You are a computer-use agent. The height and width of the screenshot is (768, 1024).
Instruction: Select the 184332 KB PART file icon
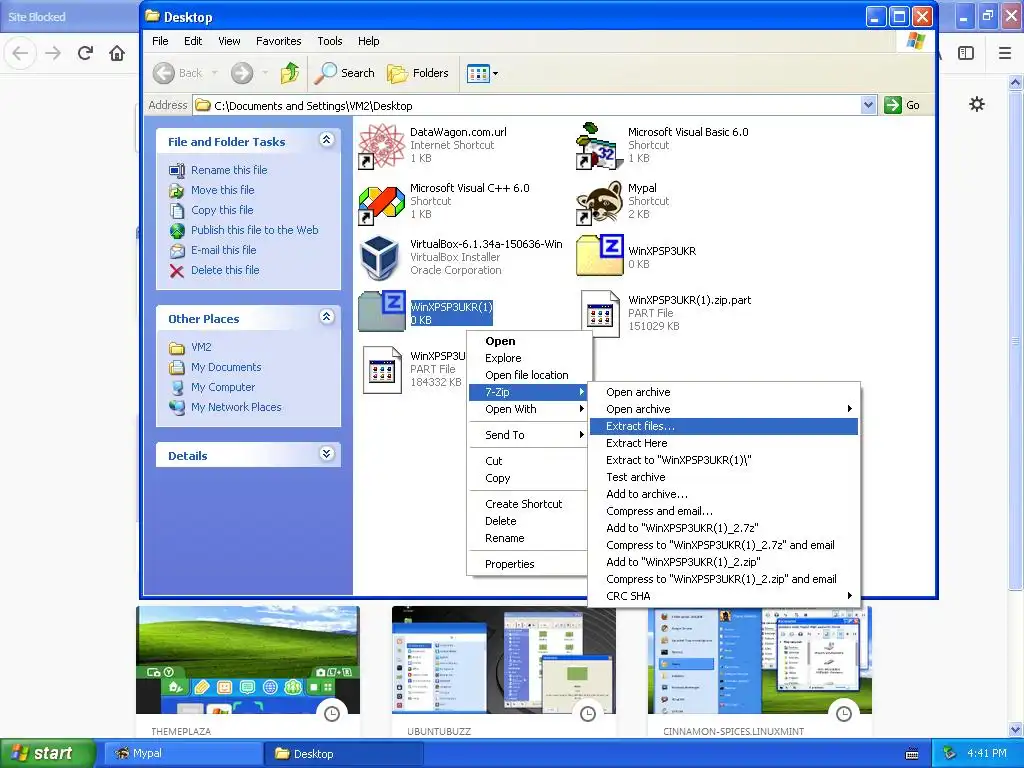(x=382, y=370)
